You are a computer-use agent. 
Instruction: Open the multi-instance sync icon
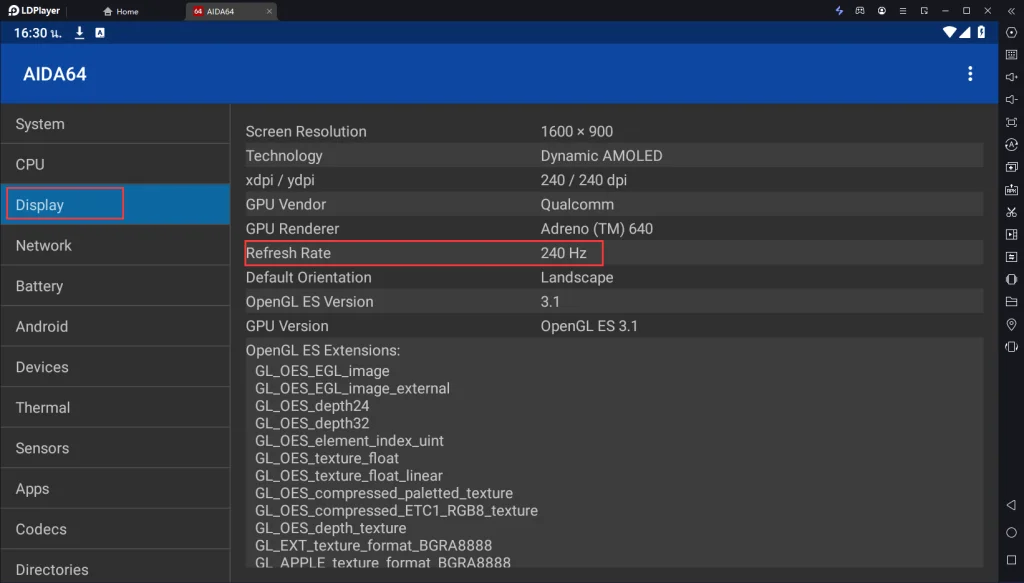pyautogui.click(x=1011, y=167)
